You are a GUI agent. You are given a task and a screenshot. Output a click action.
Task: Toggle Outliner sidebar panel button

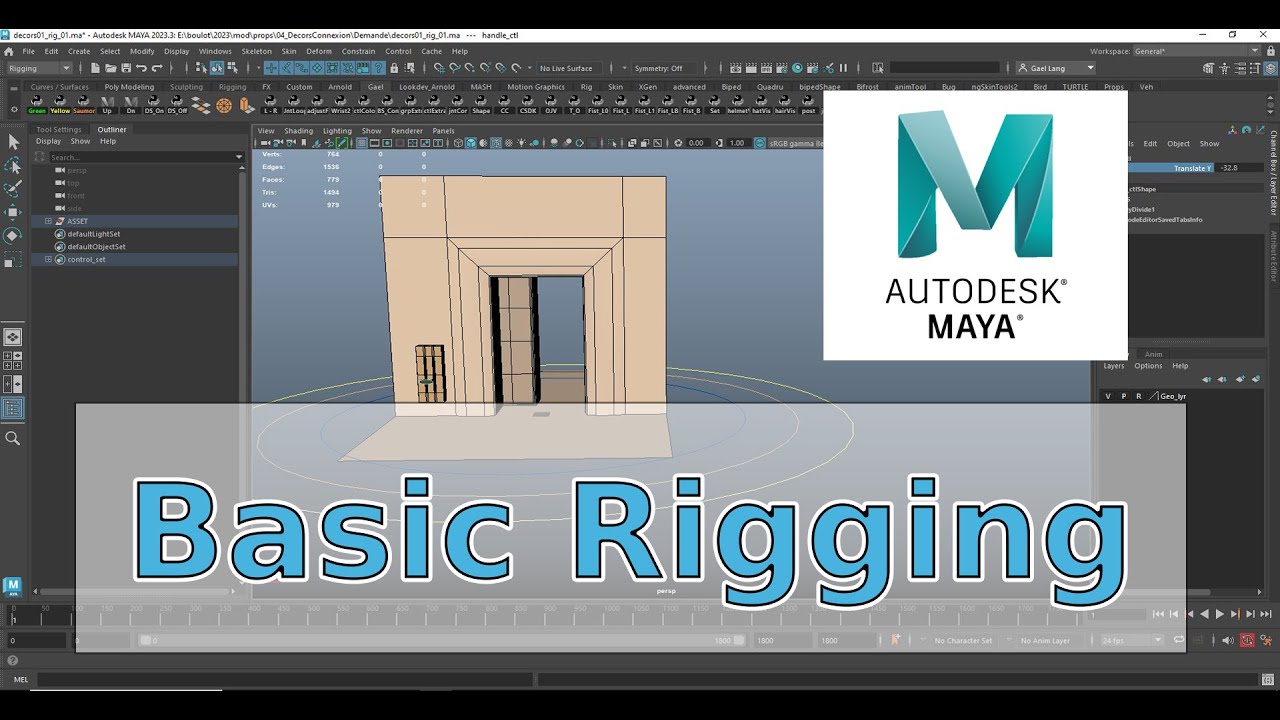(x=13, y=408)
